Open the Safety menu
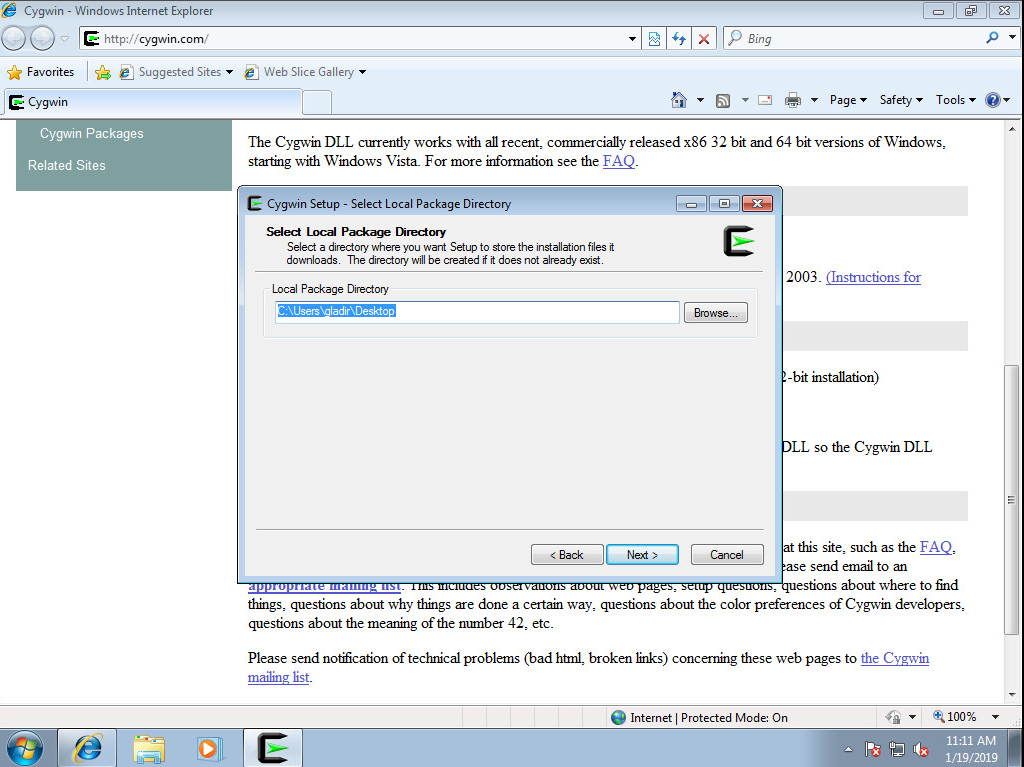Viewport: 1024px width, 767px height. (901, 100)
